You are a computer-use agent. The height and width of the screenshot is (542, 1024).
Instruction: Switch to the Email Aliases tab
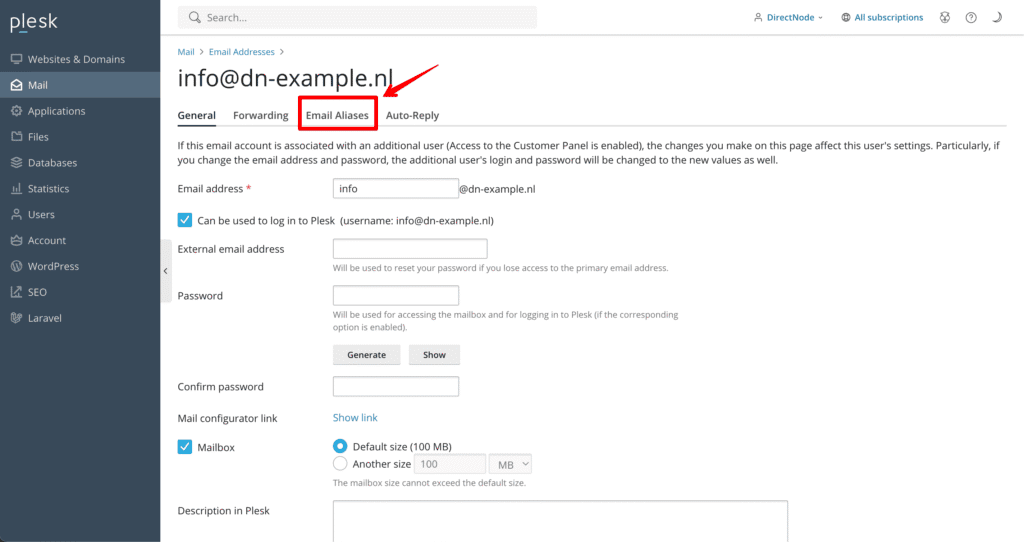[337, 116]
